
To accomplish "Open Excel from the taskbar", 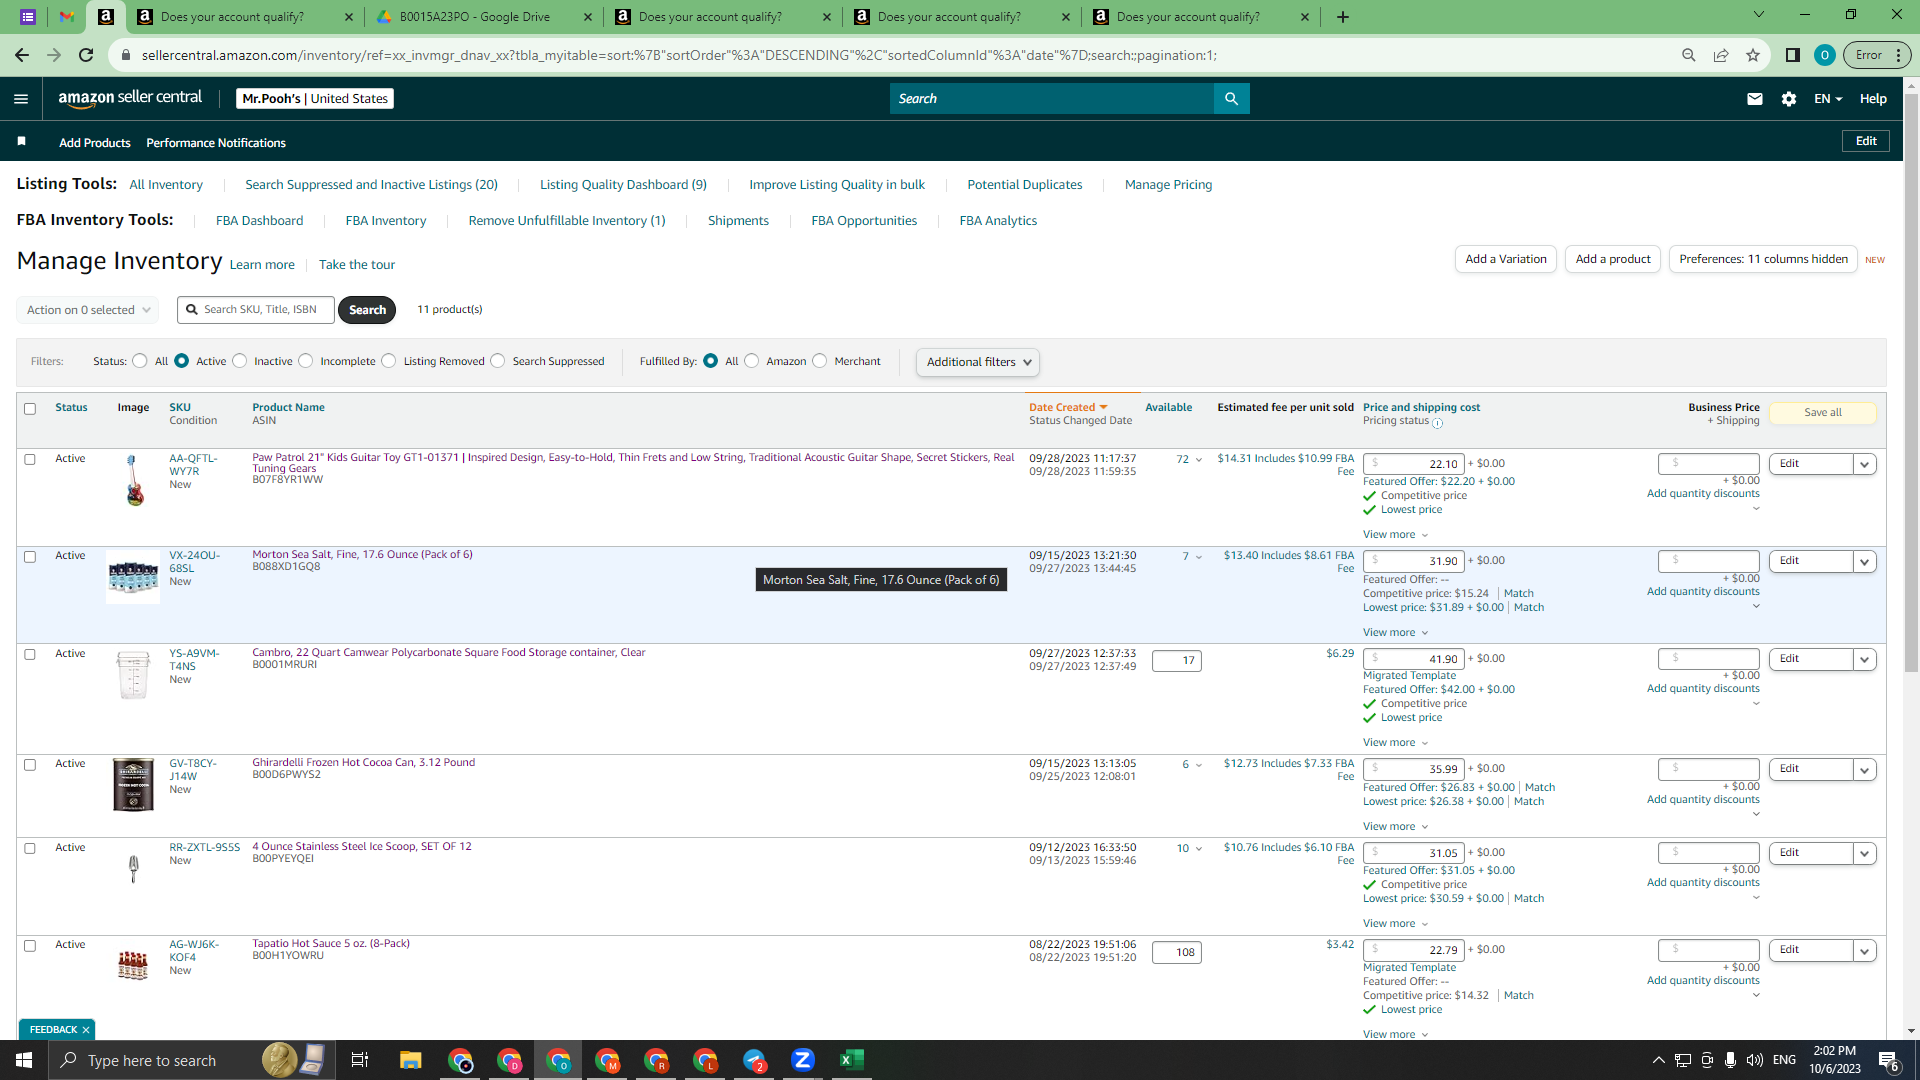I will (852, 1060).
